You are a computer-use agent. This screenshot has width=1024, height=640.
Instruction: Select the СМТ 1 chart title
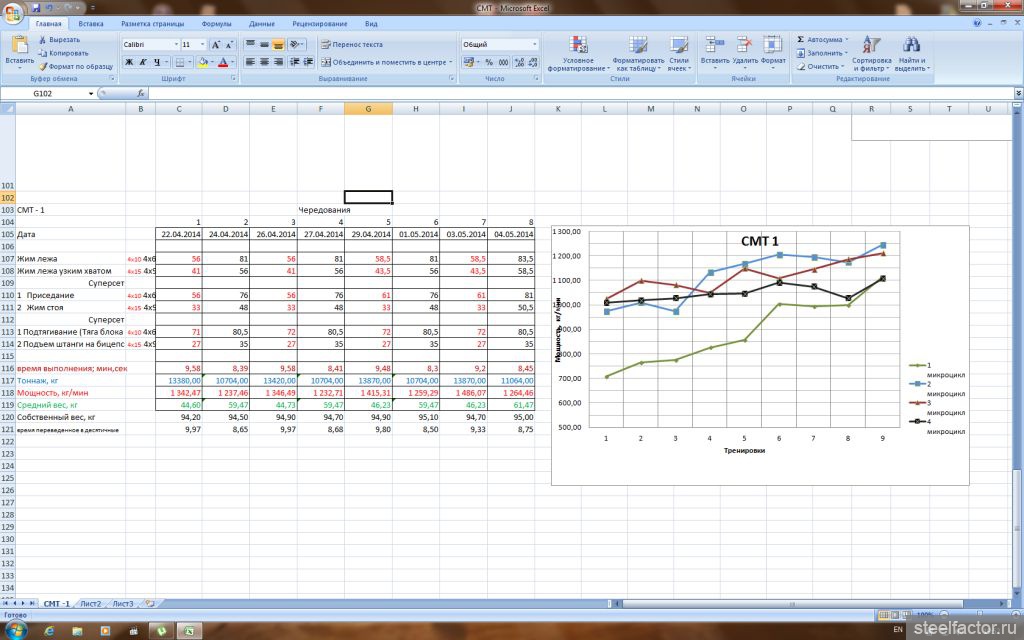click(760, 241)
